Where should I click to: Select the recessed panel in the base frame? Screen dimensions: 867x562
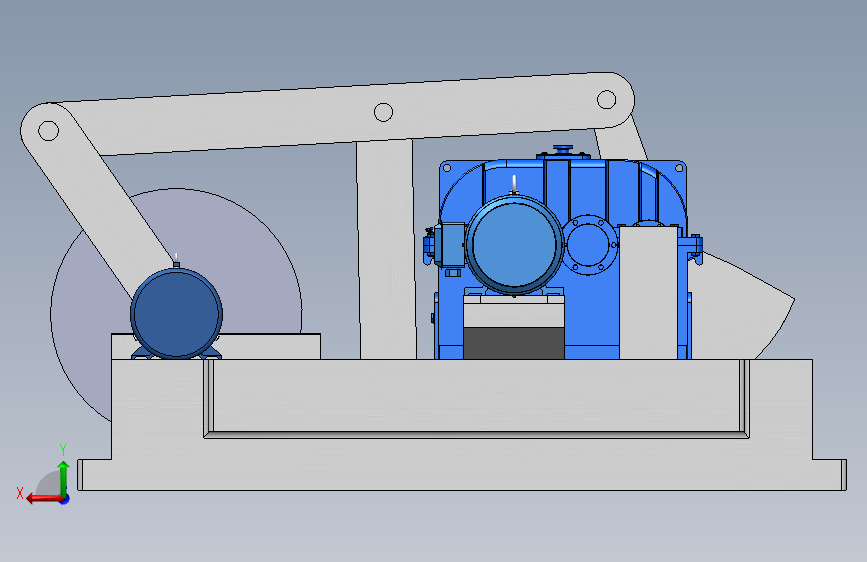tap(477, 397)
